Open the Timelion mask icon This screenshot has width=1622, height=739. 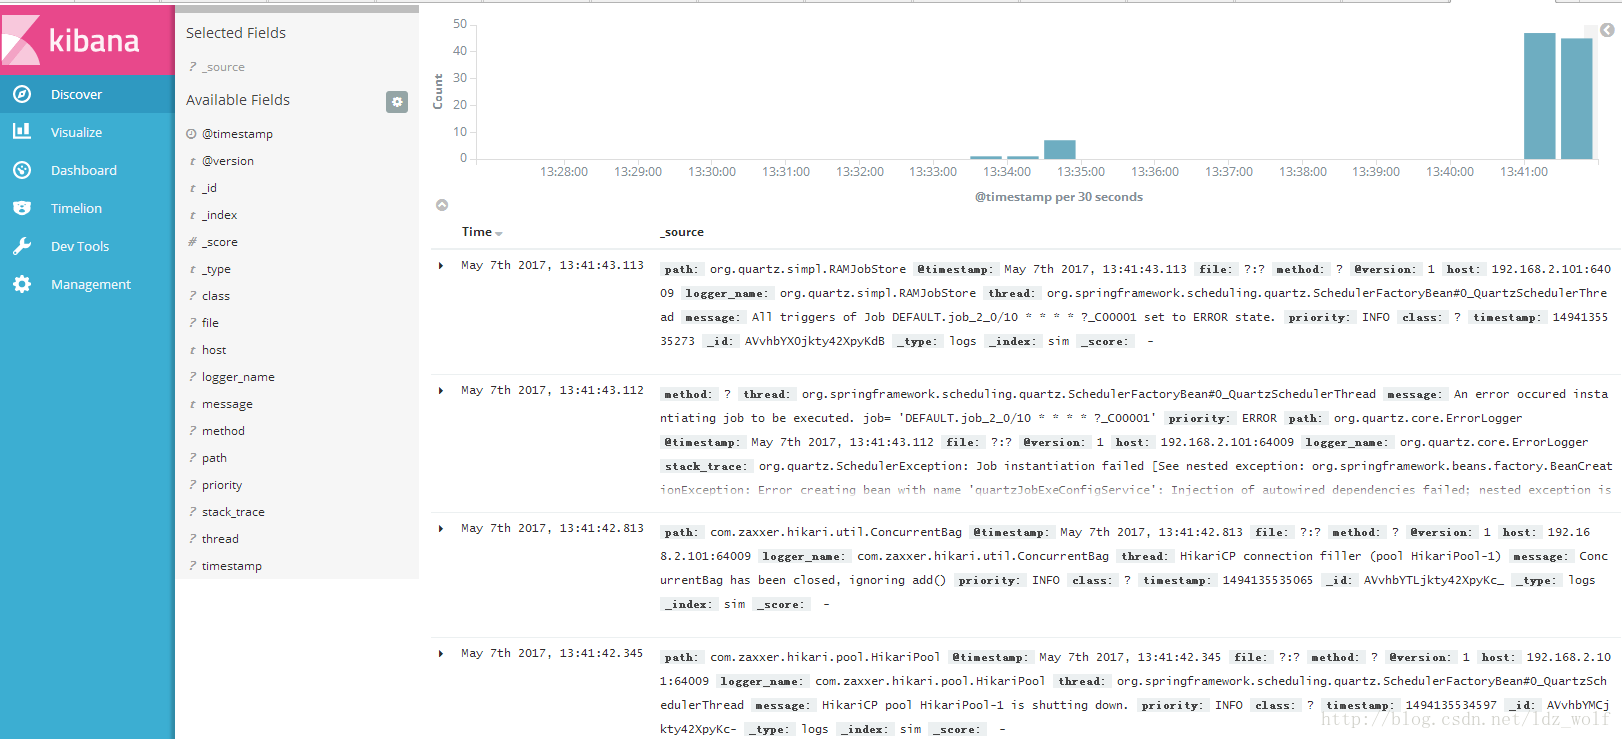pyautogui.click(x=22, y=208)
